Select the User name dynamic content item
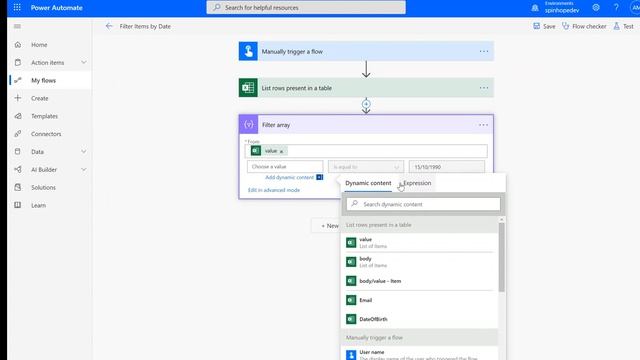Image resolution: width=640 pixels, height=360 pixels. pyautogui.click(x=420, y=354)
